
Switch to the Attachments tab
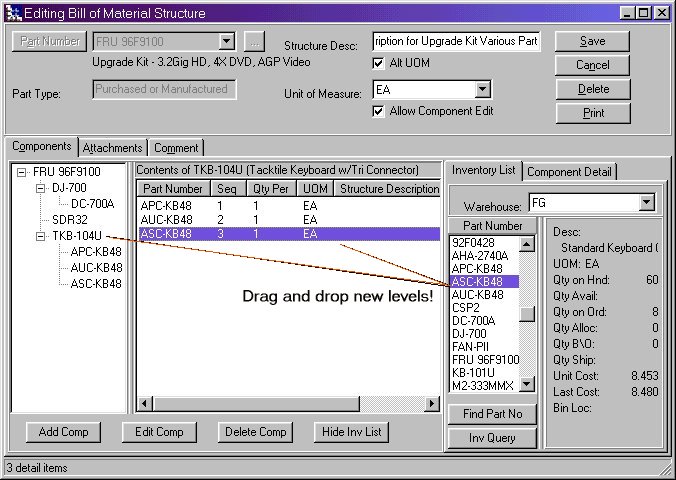point(112,148)
